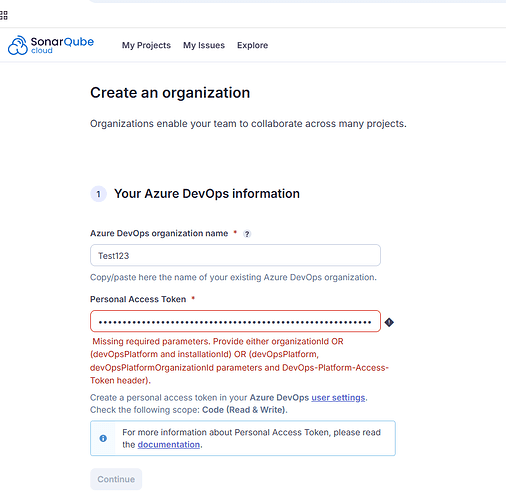Click the Your Azure DevOps information heading
Screen dimensions: 506x500
click(207, 194)
